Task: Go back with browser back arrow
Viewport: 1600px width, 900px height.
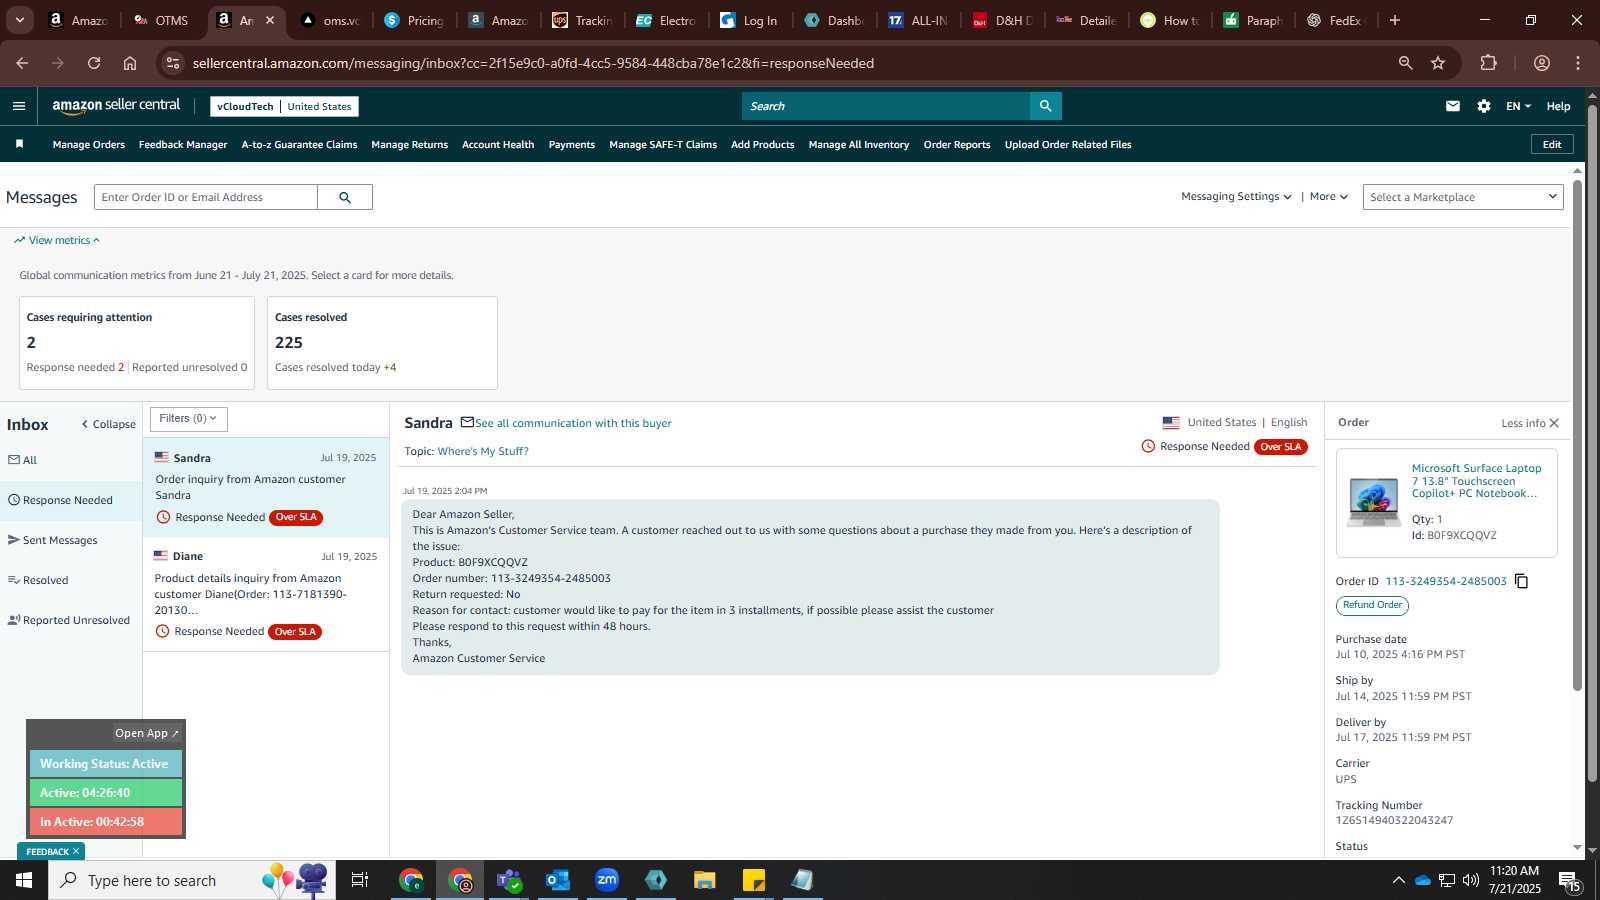Action: (x=22, y=63)
